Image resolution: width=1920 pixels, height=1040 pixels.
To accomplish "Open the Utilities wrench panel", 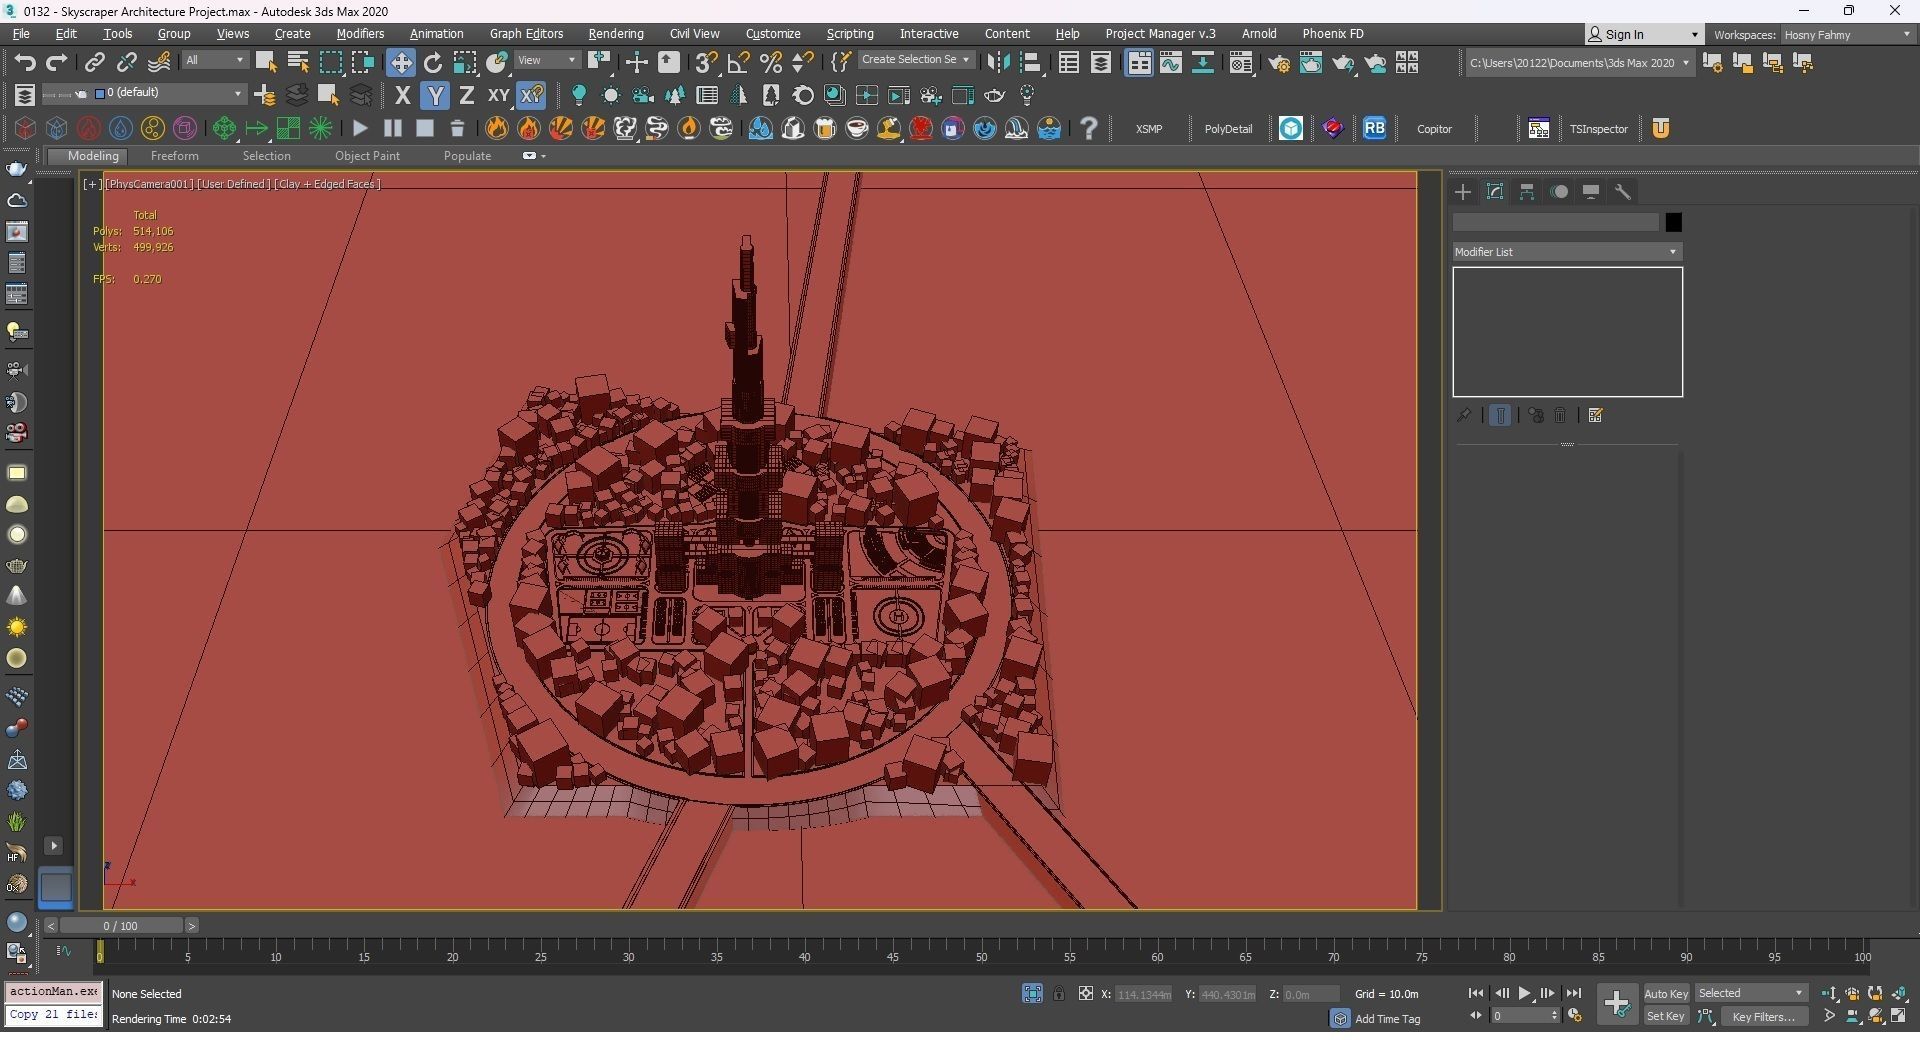I will [1623, 192].
